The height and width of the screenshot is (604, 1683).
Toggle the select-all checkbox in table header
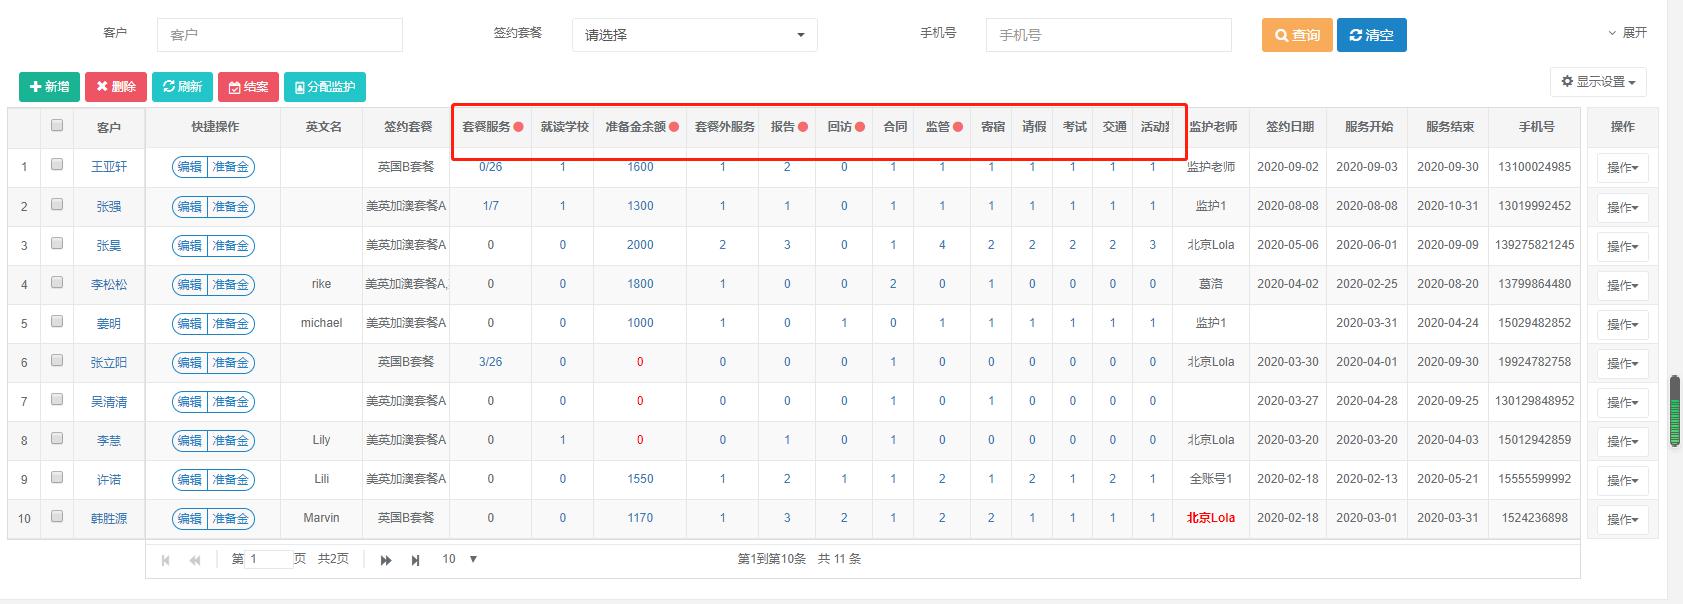point(57,125)
